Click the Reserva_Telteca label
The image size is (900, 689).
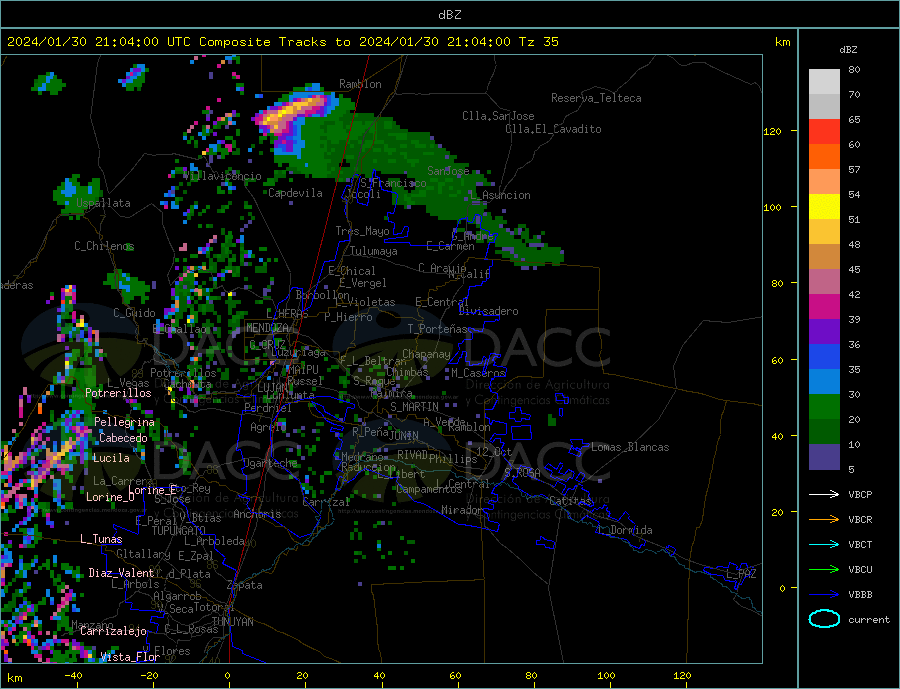[596, 98]
